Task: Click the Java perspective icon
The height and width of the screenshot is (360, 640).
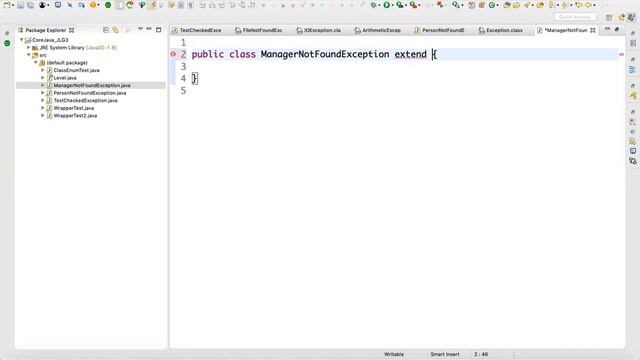Action: pos(632,17)
